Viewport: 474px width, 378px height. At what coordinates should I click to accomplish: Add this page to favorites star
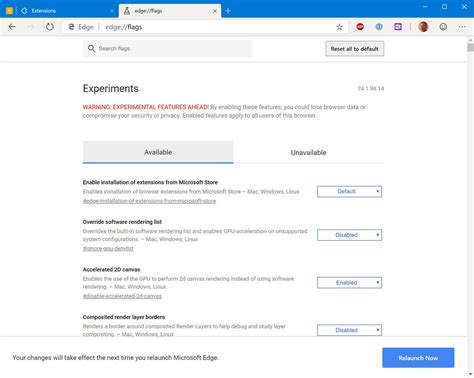click(x=339, y=27)
